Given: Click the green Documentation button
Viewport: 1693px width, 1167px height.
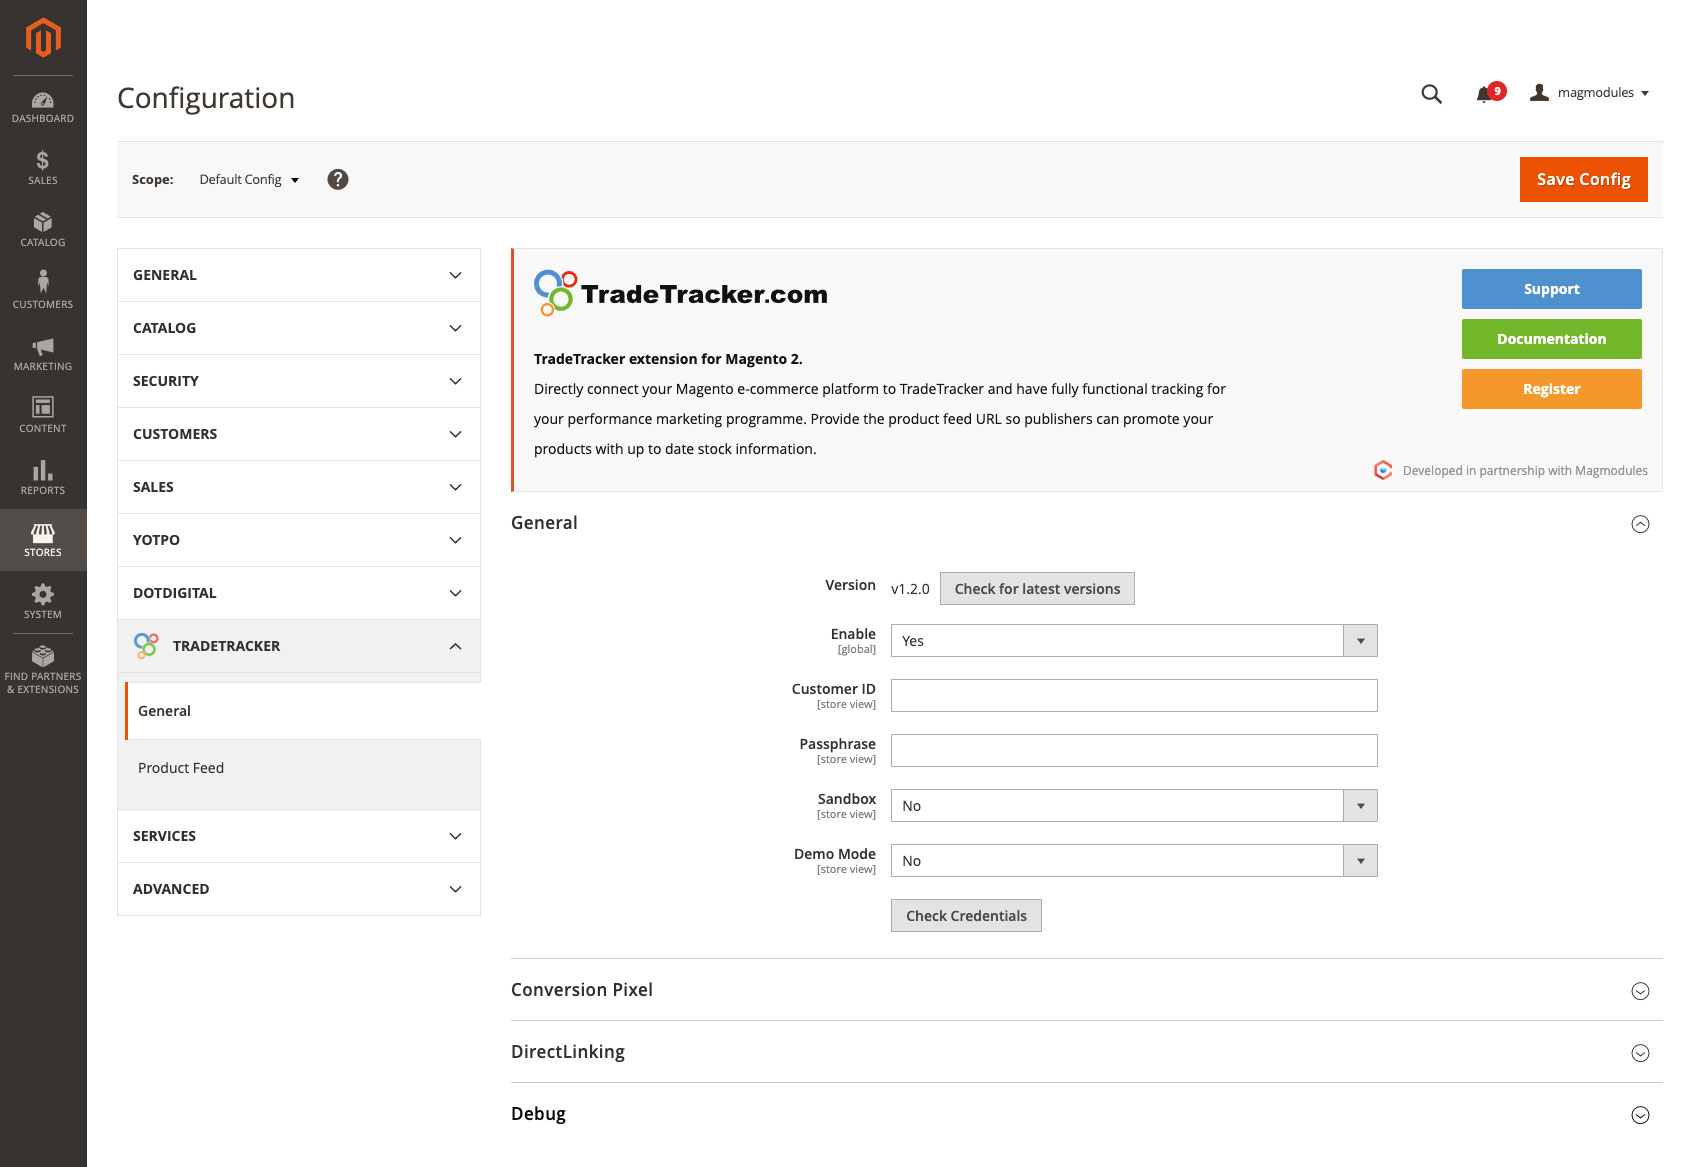Looking at the screenshot, I should tap(1551, 339).
